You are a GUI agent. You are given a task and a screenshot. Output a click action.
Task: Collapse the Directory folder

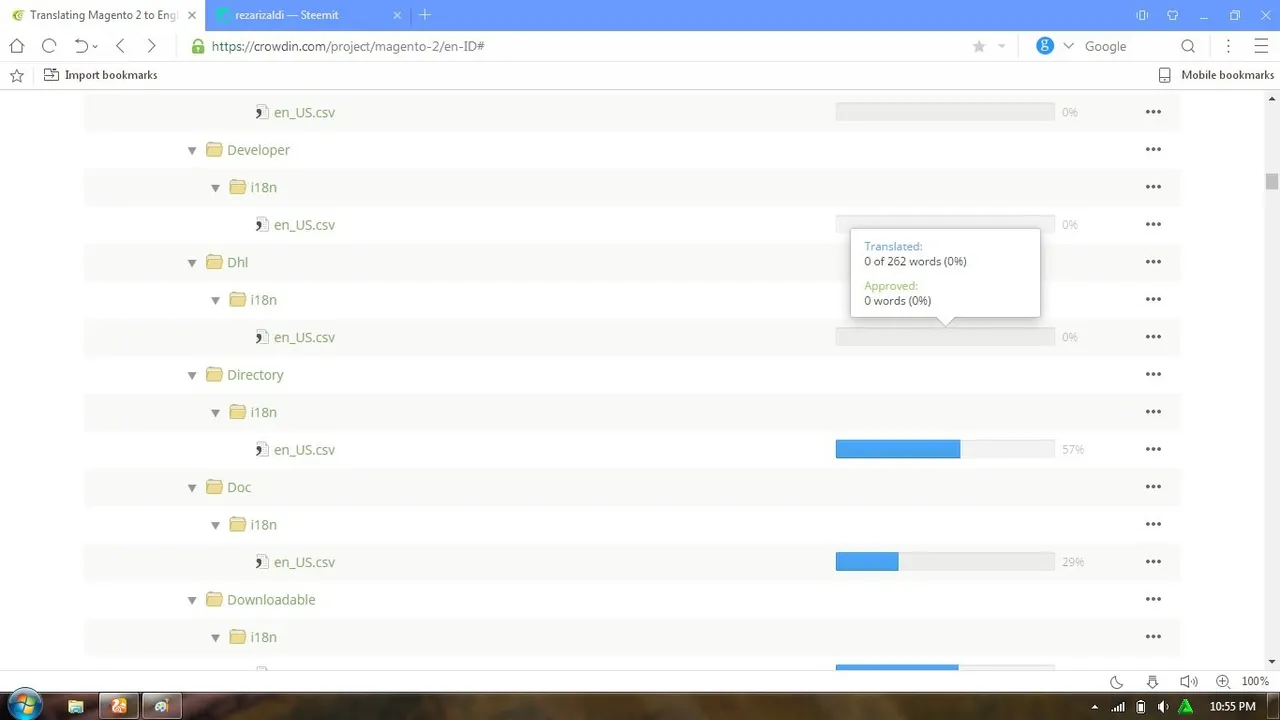coord(192,375)
